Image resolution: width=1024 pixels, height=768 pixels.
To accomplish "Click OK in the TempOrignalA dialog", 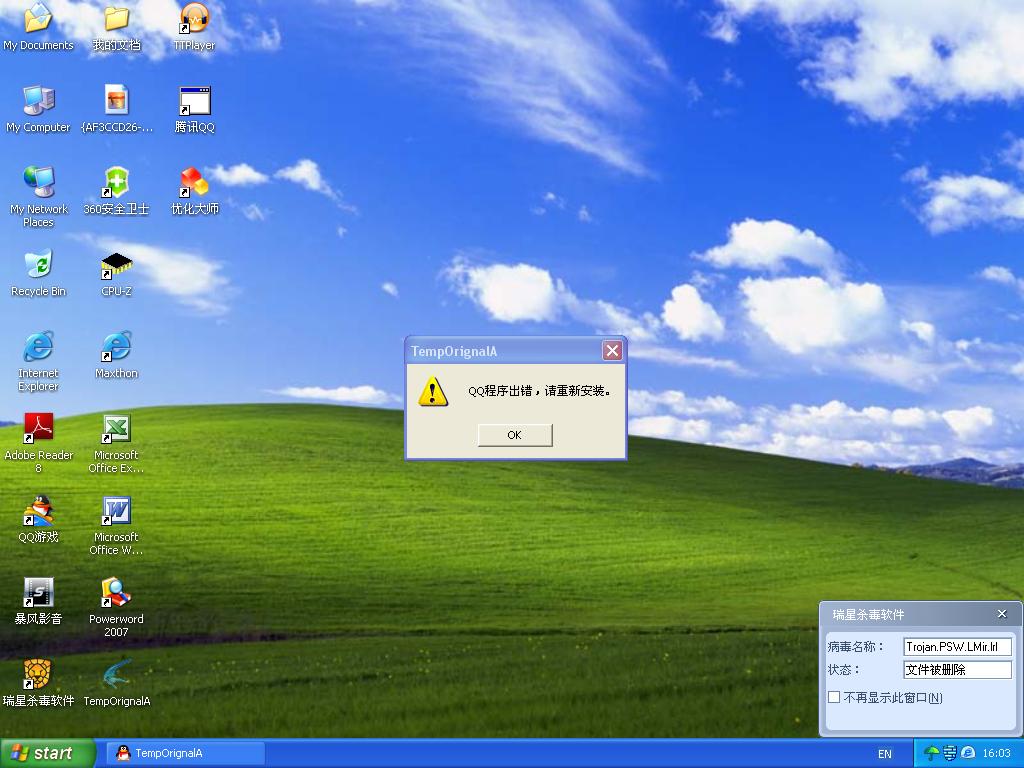I will coord(515,435).
